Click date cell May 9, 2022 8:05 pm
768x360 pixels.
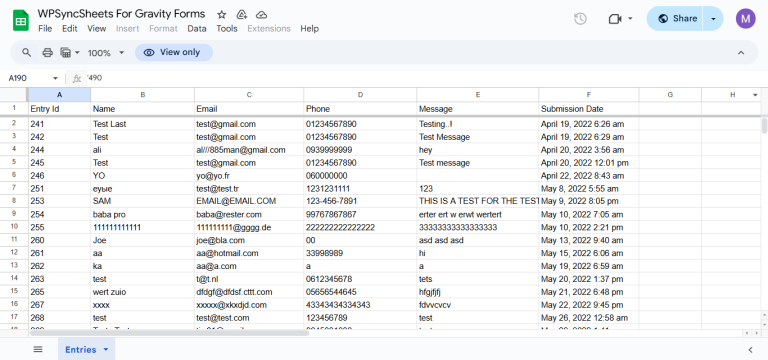pos(589,201)
